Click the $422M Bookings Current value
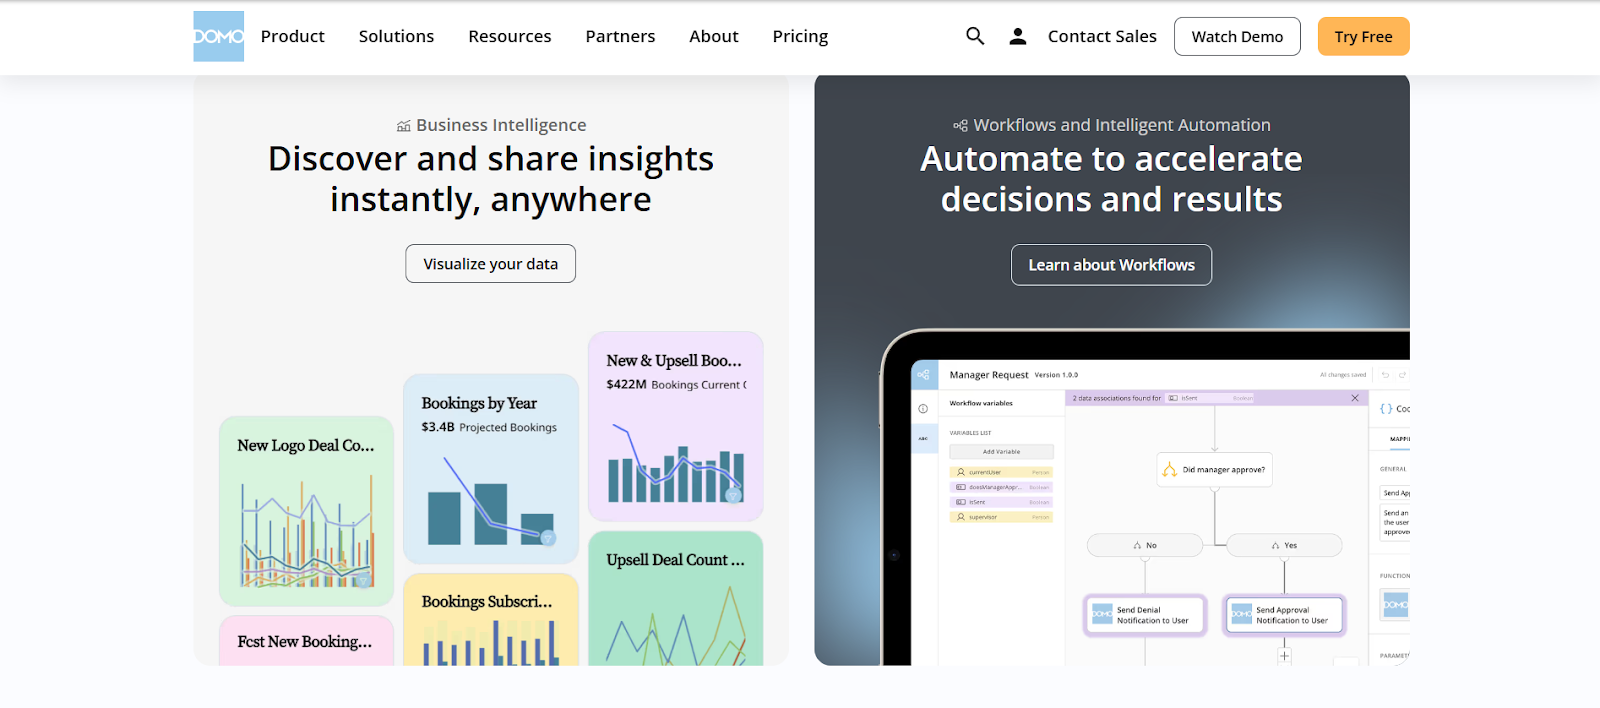Screen dimensions: 1600x708 click(676, 384)
